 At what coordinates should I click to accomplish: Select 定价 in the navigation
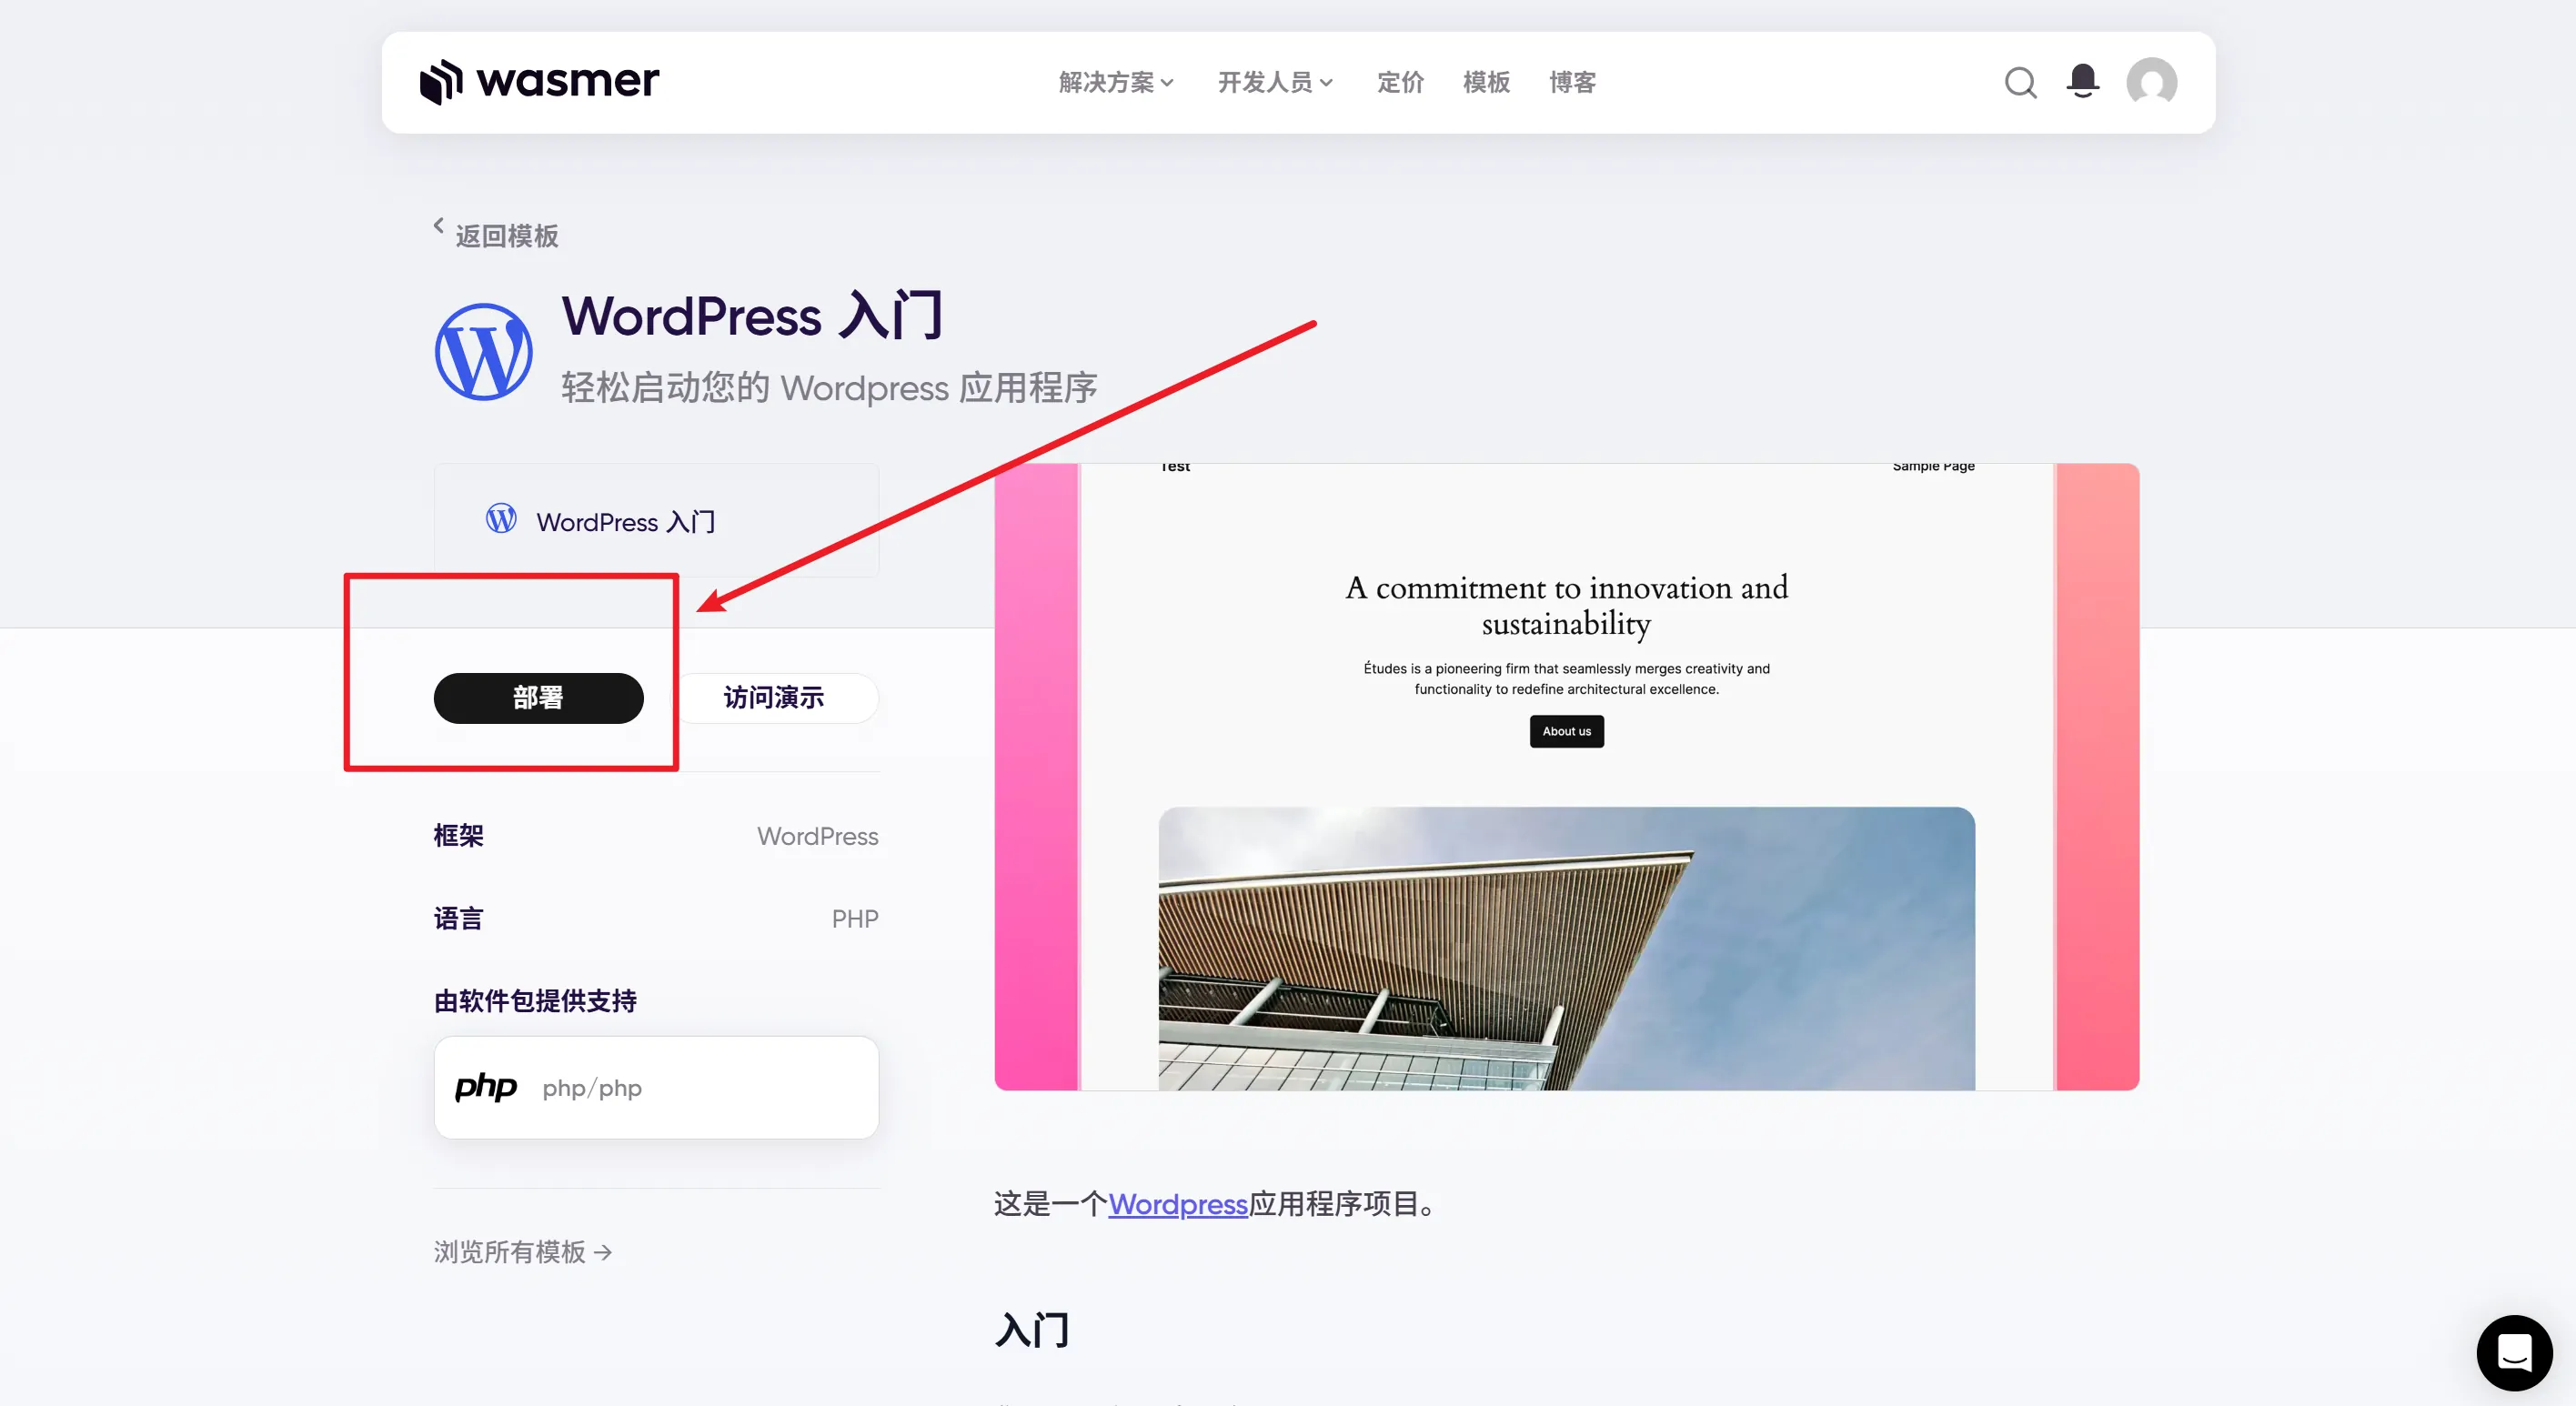(x=1400, y=83)
